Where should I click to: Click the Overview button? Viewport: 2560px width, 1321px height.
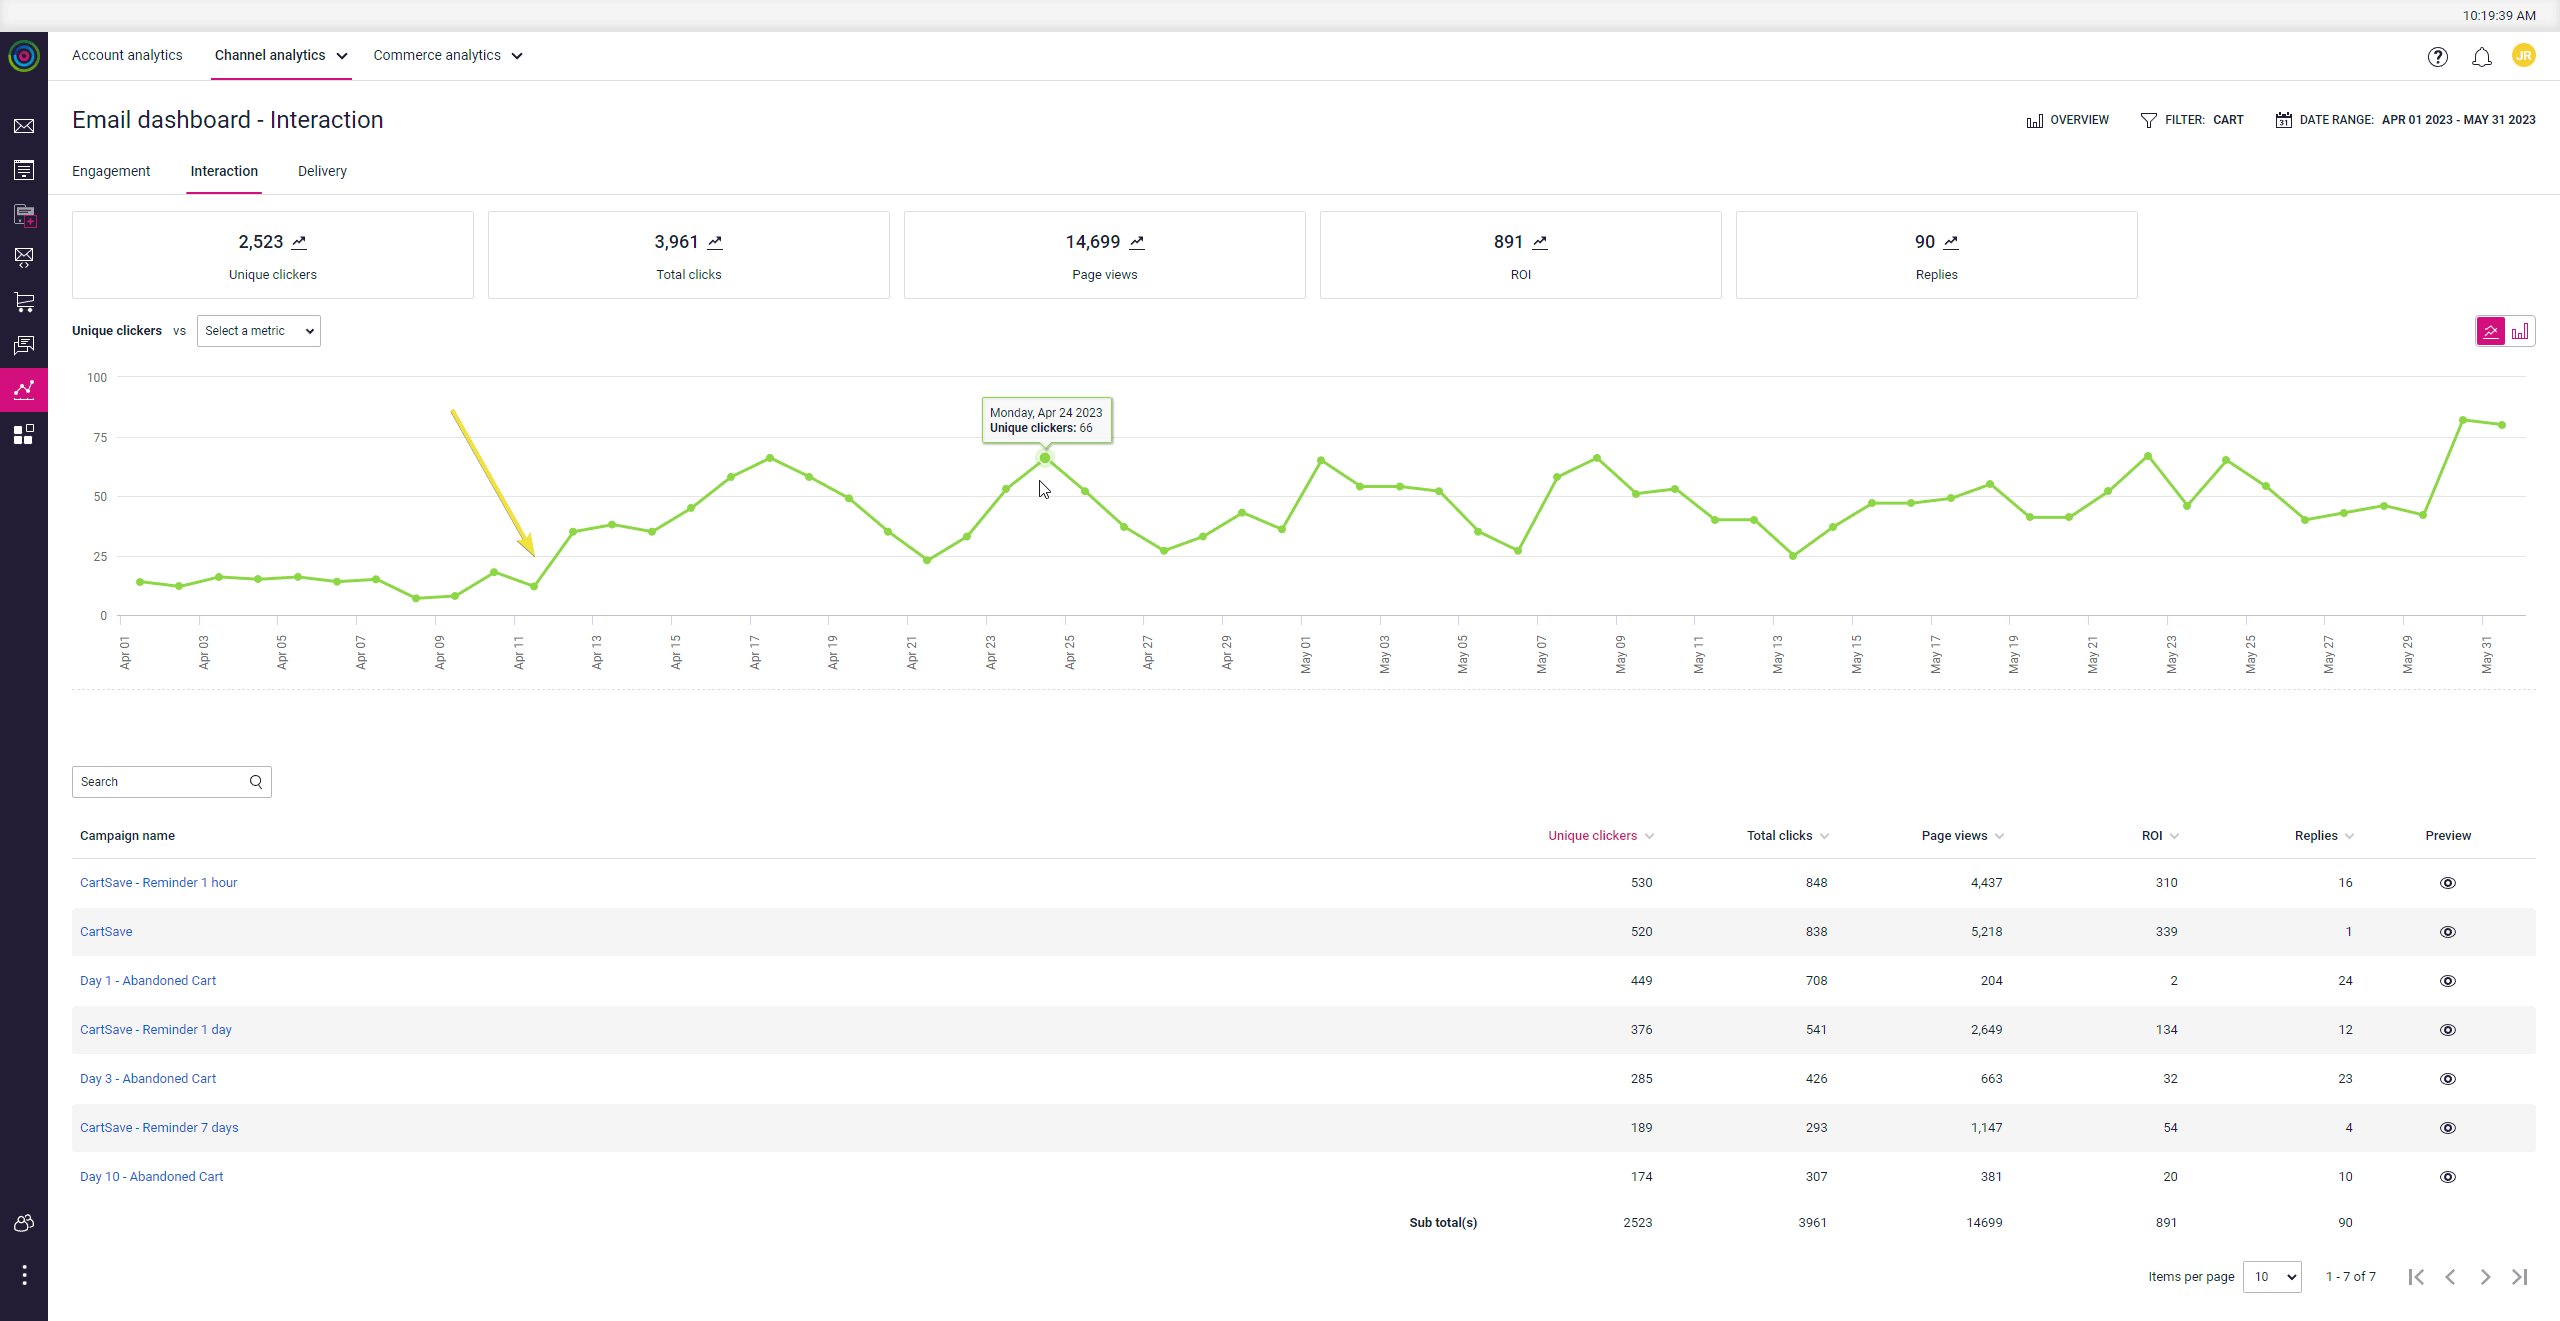(x=2067, y=120)
